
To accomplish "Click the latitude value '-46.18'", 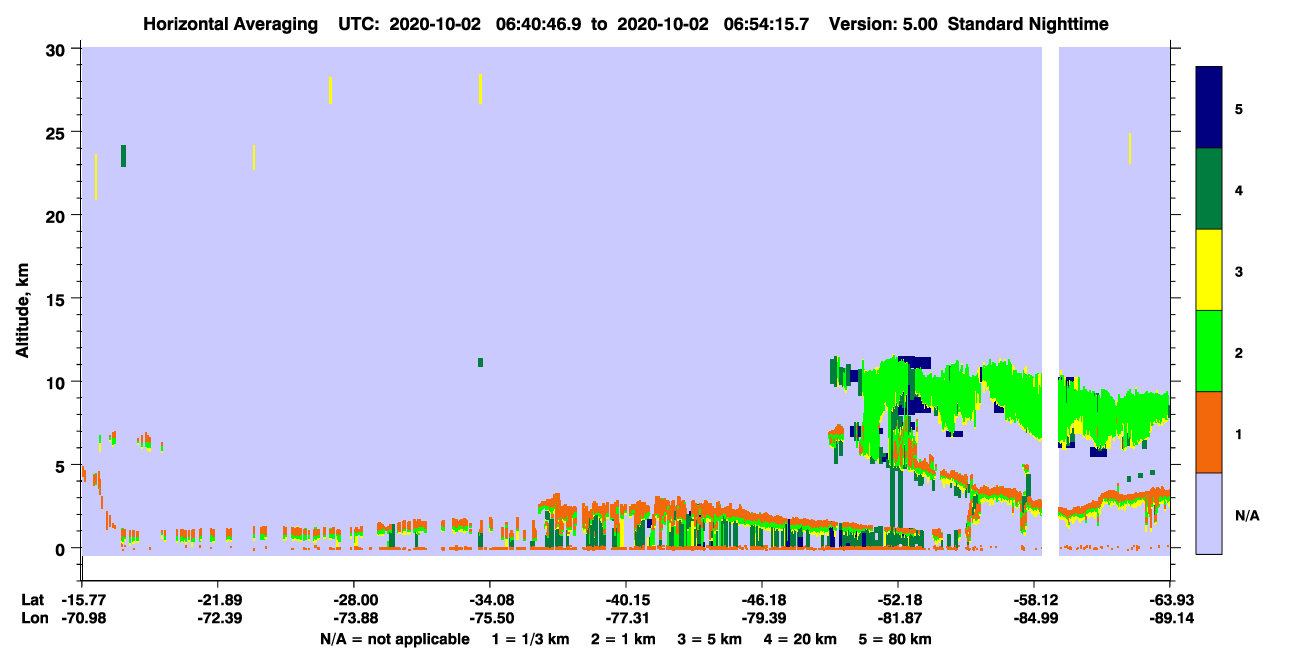I will [762, 600].
